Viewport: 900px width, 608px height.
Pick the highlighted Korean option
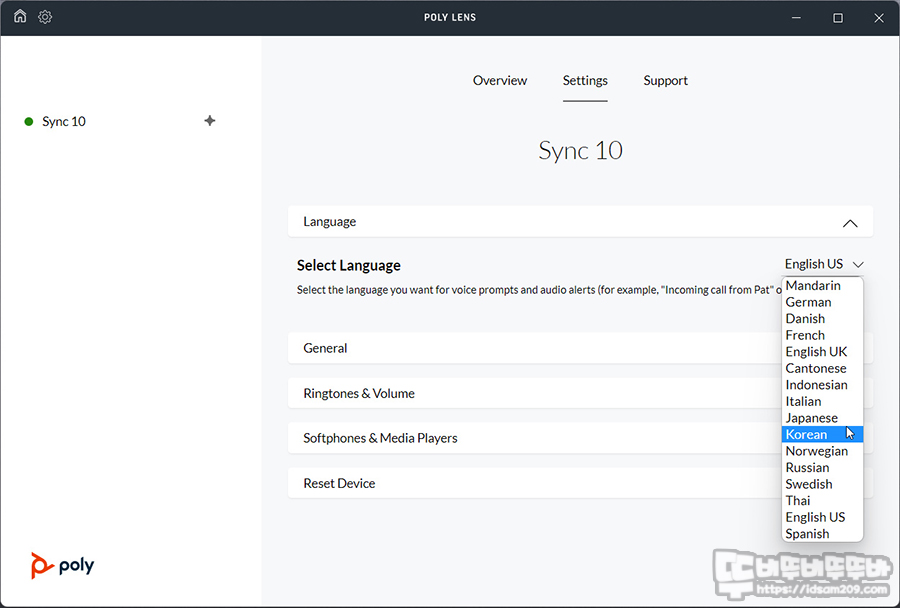pyautogui.click(x=823, y=435)
